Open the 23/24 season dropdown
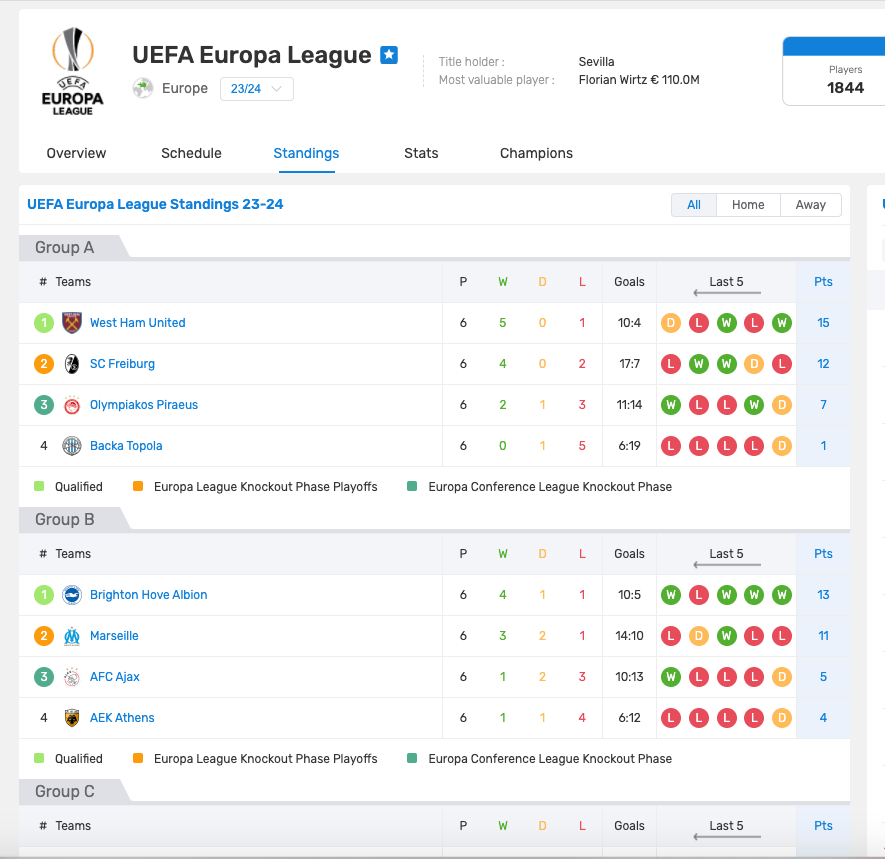This screenshot has height=859, width=885. point(257,89)
